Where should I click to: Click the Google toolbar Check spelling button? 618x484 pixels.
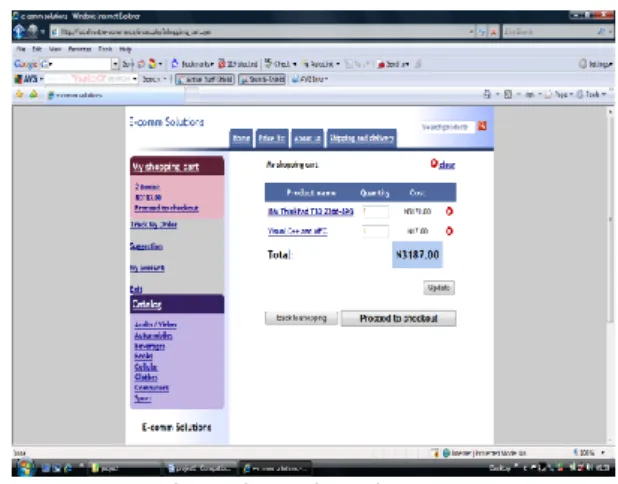(280, 64)
